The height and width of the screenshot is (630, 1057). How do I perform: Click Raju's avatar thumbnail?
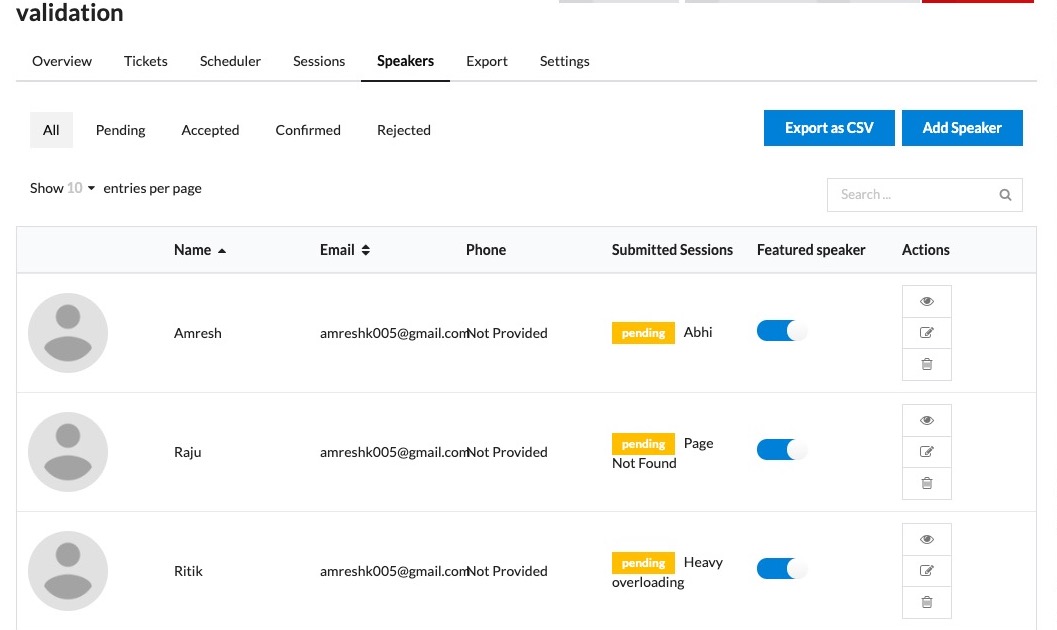pos(68,452)
